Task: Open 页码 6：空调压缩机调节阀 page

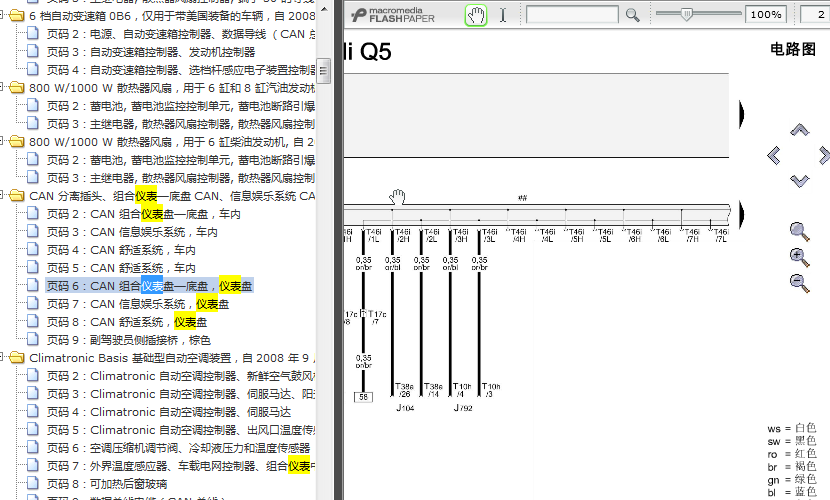Action: (x=178, y=448)
